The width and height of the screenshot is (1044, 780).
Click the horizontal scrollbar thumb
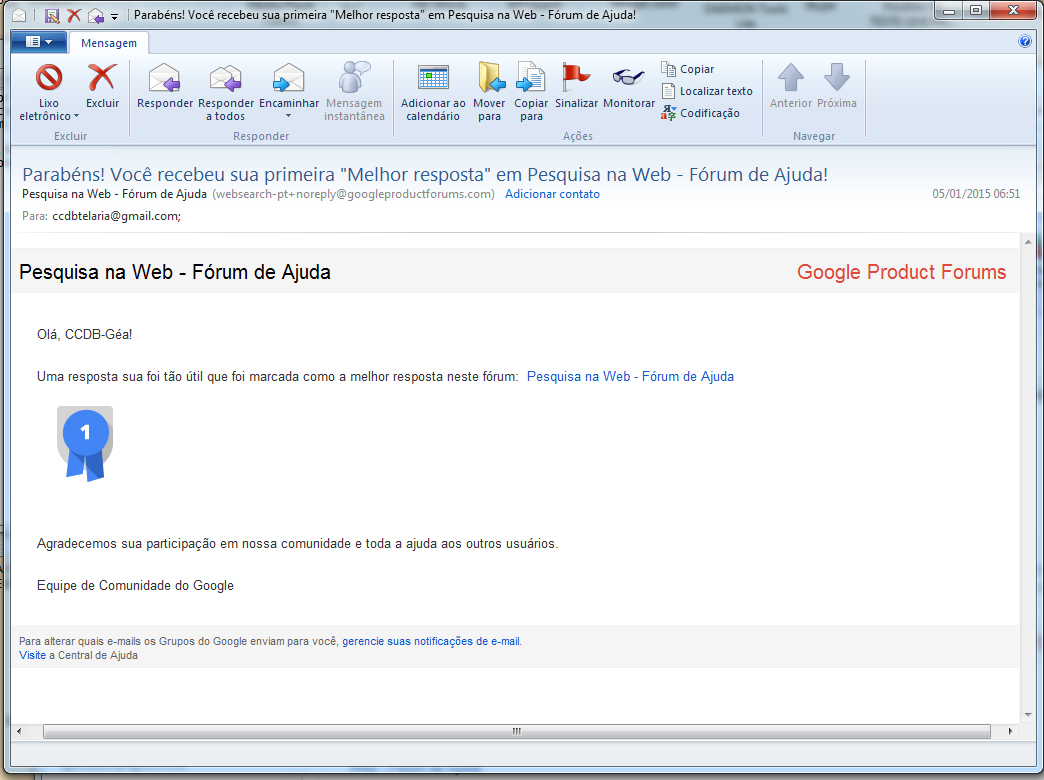point(516,732)
